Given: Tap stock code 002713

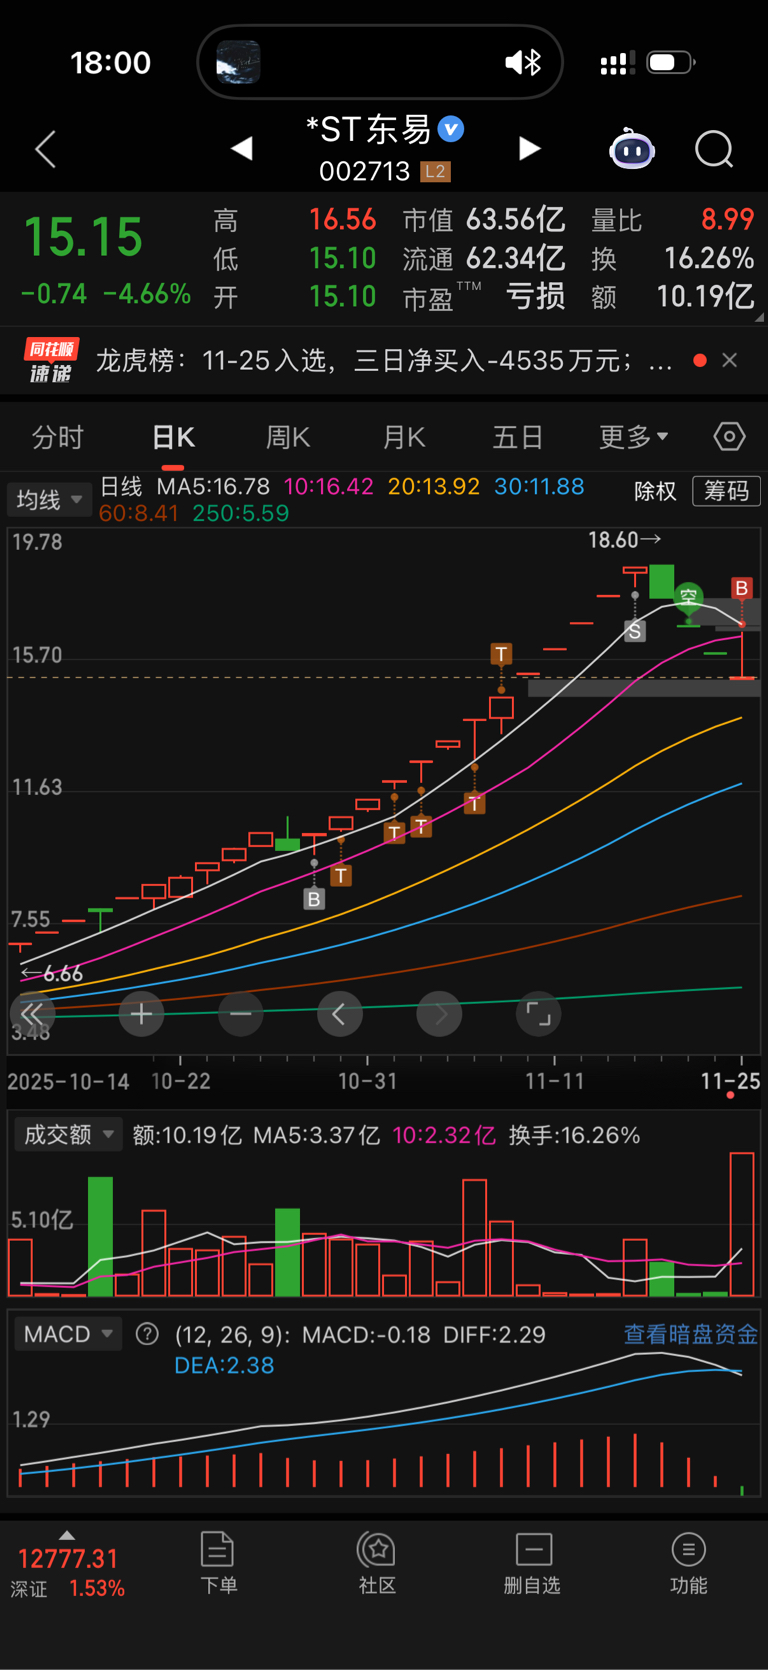Looking at the screenshot, I should click(365, 172).
